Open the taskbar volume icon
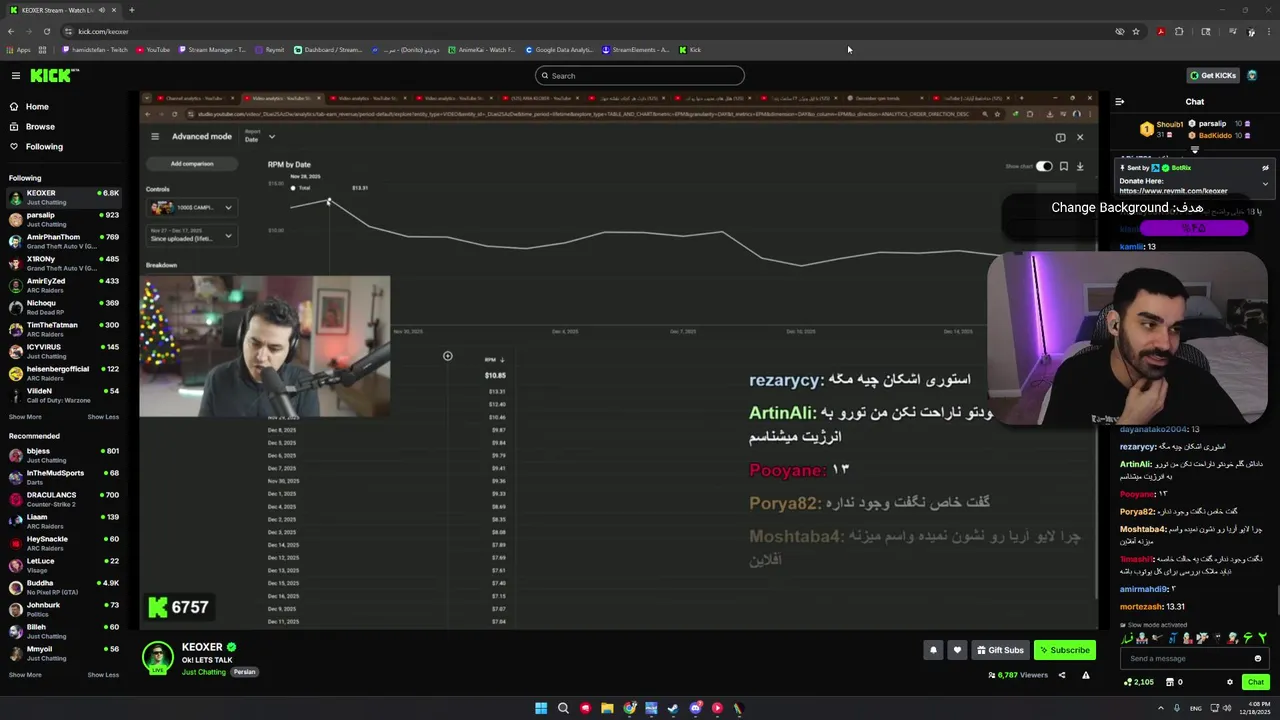This screenshot has width=1280, height=720. (x=1227, y=708)
